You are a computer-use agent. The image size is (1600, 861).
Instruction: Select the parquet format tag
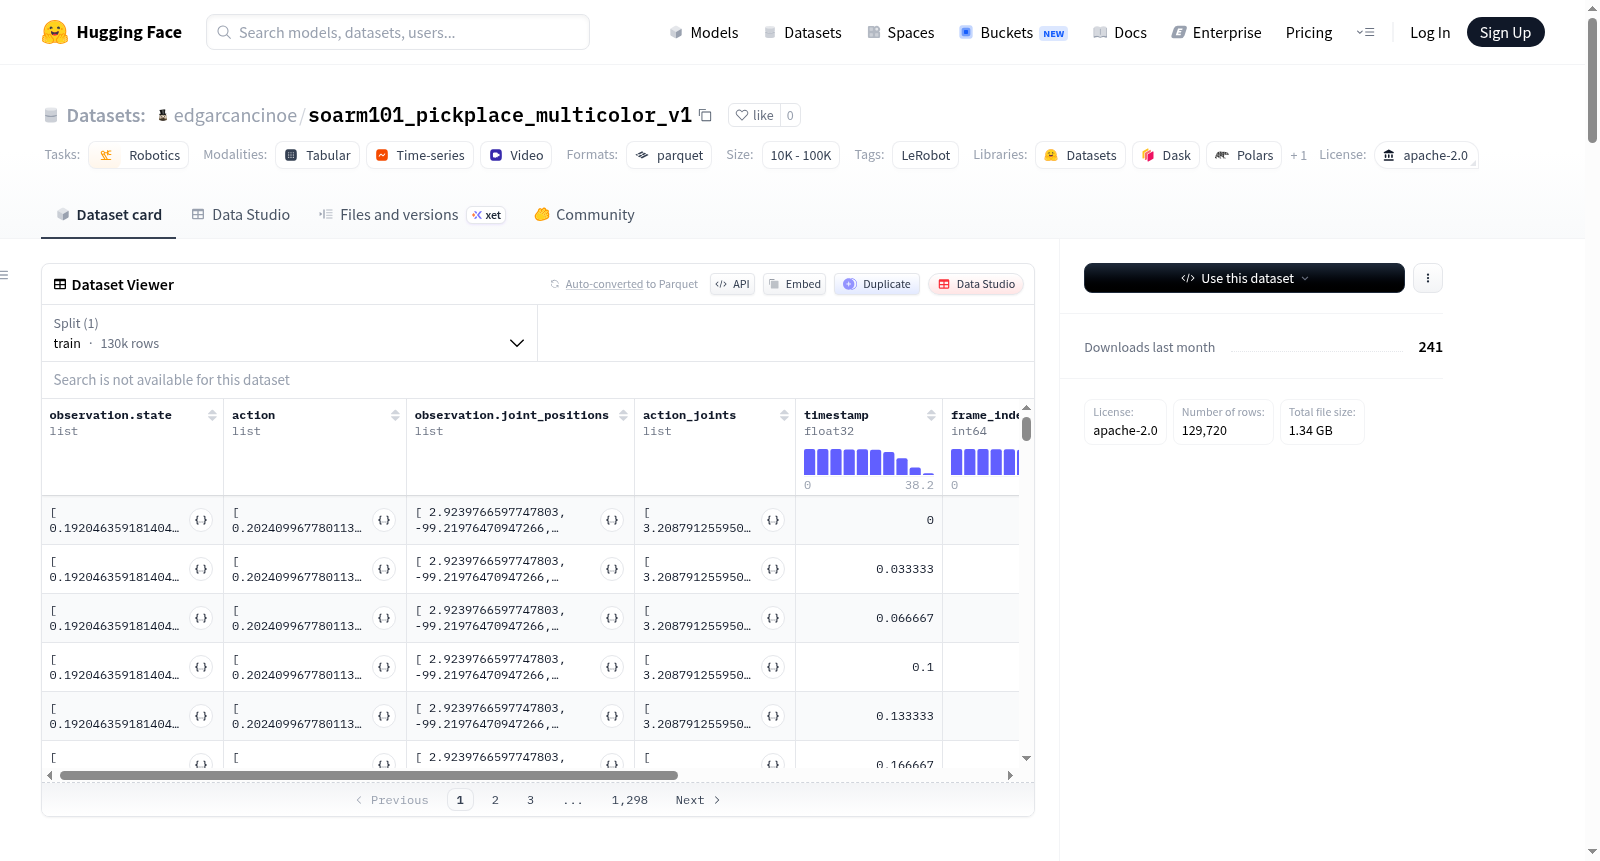pyautogui.click(x=669, y=155)
